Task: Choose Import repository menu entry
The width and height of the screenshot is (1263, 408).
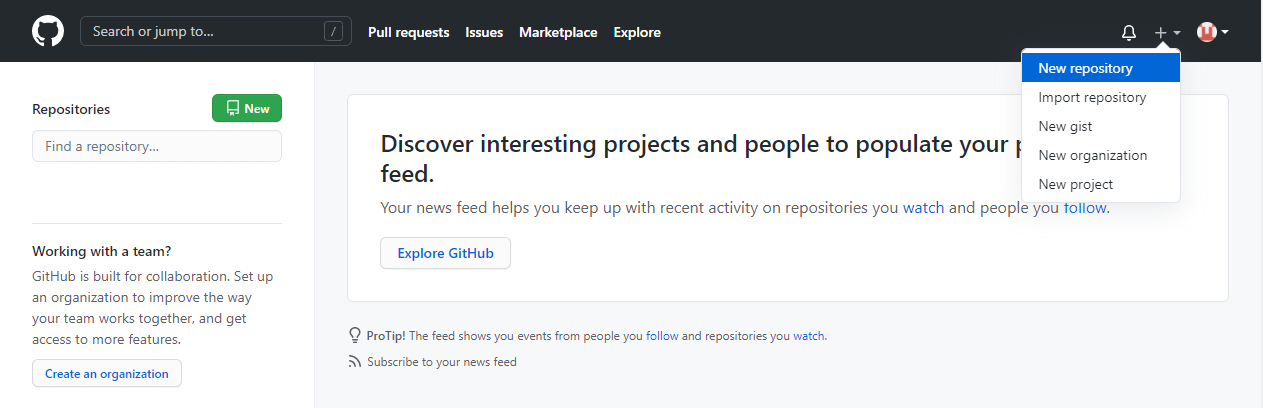Action: pos(1092,97)
